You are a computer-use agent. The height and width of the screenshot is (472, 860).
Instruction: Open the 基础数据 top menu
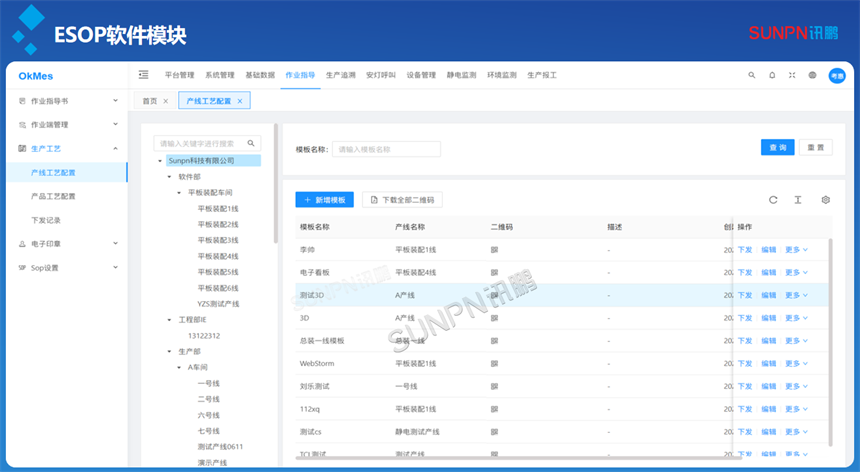[x=260, y=75]
